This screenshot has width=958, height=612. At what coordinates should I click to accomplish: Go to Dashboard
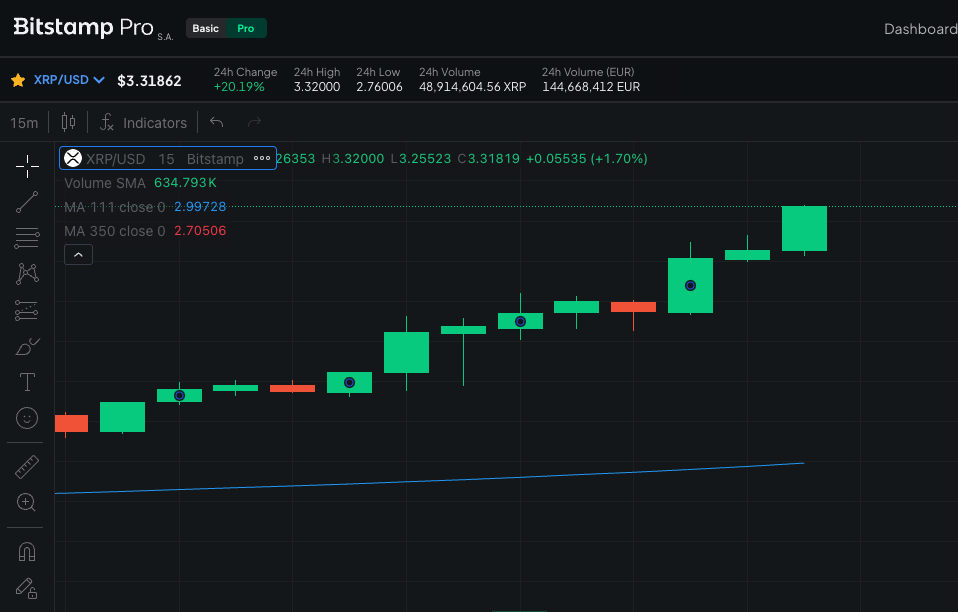(921, 29)
